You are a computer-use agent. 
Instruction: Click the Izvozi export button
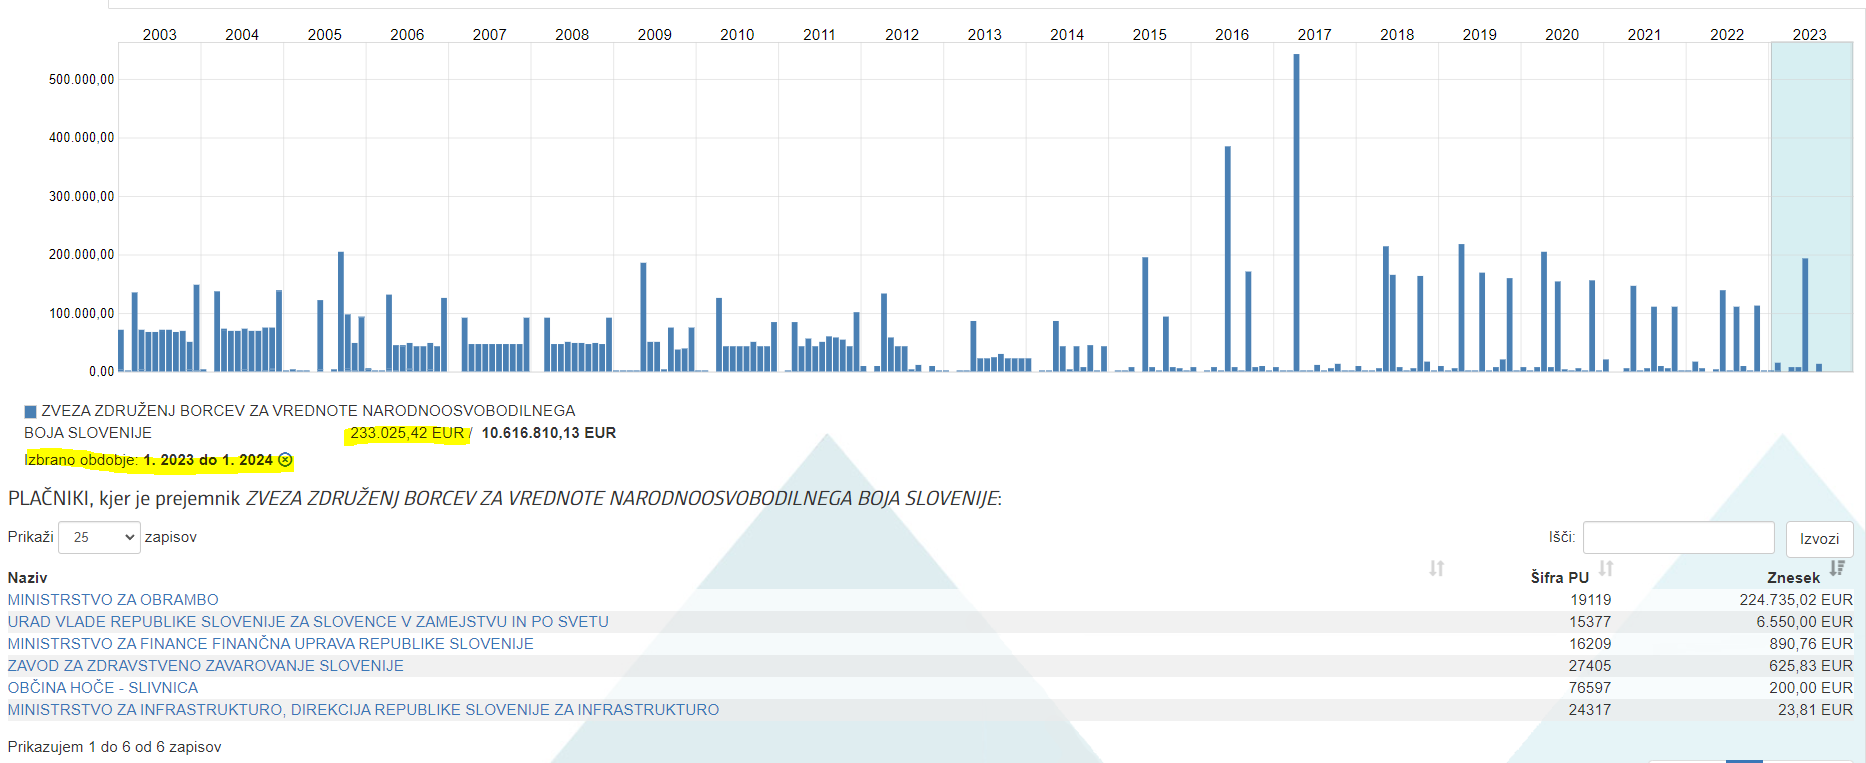coord(1819,539)
